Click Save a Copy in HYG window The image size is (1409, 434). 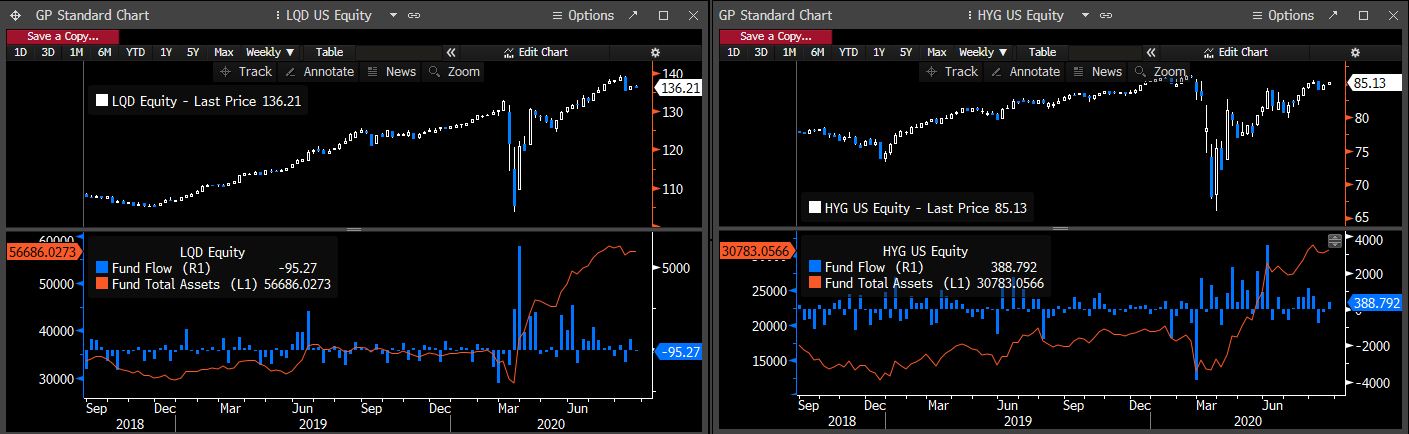coord(776,36)
